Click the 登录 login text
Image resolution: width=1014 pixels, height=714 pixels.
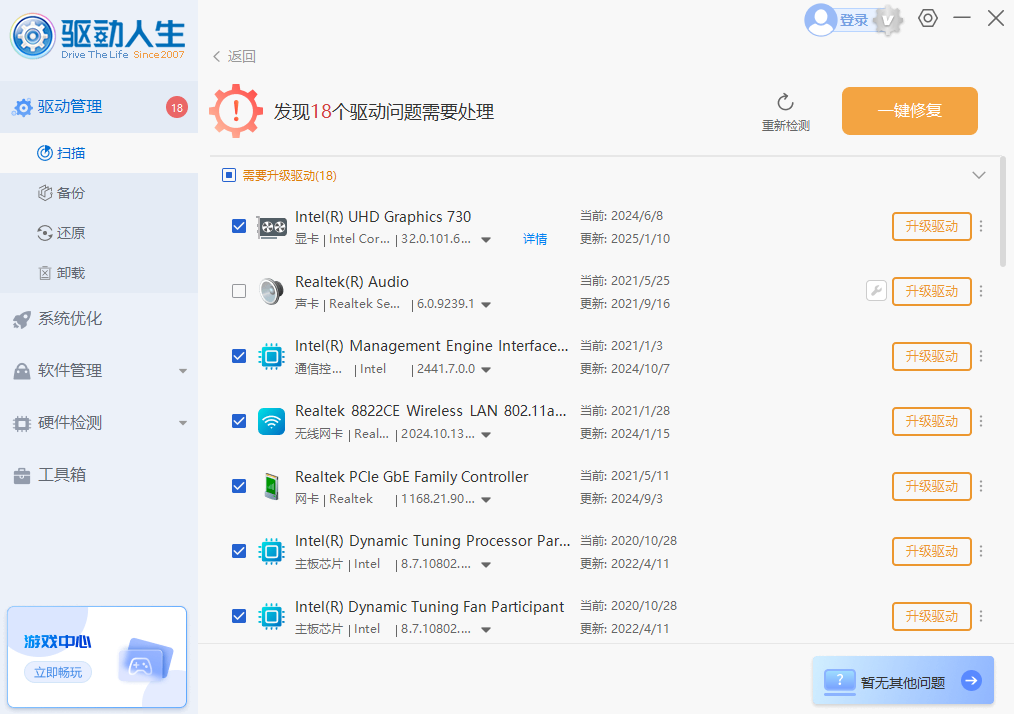[x=854, y=21]
